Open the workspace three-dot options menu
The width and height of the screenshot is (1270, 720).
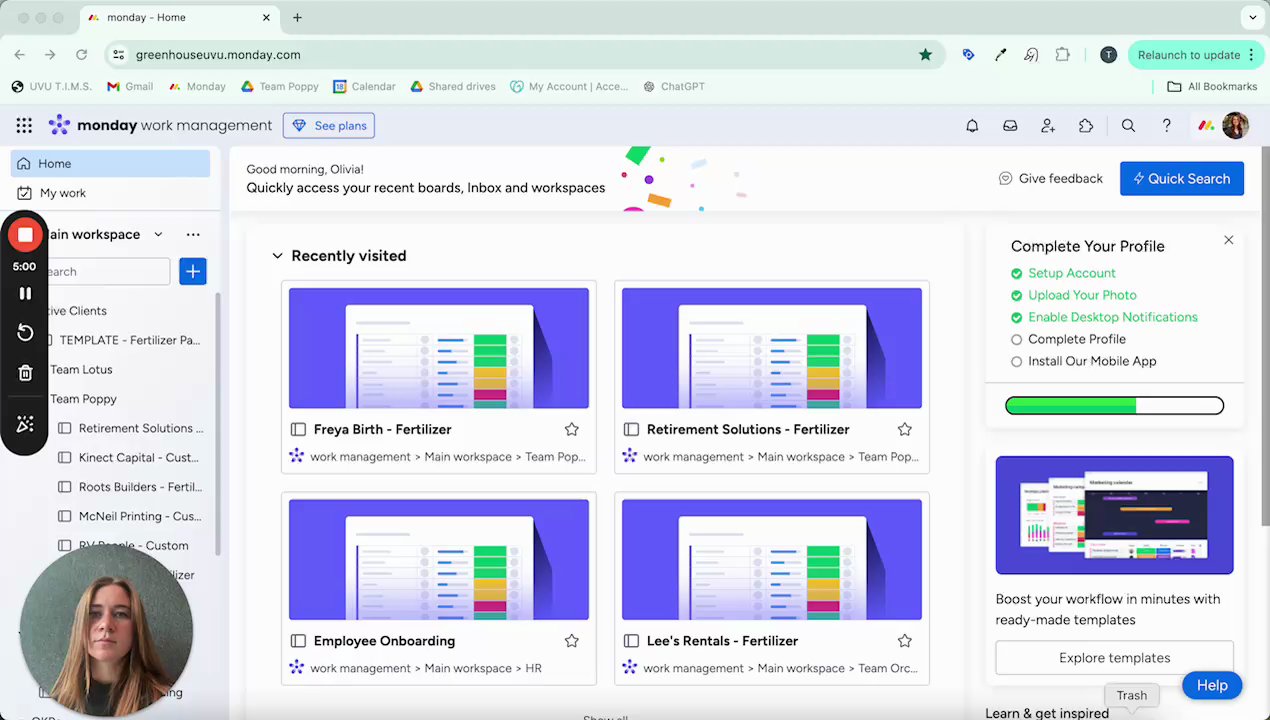193,234
